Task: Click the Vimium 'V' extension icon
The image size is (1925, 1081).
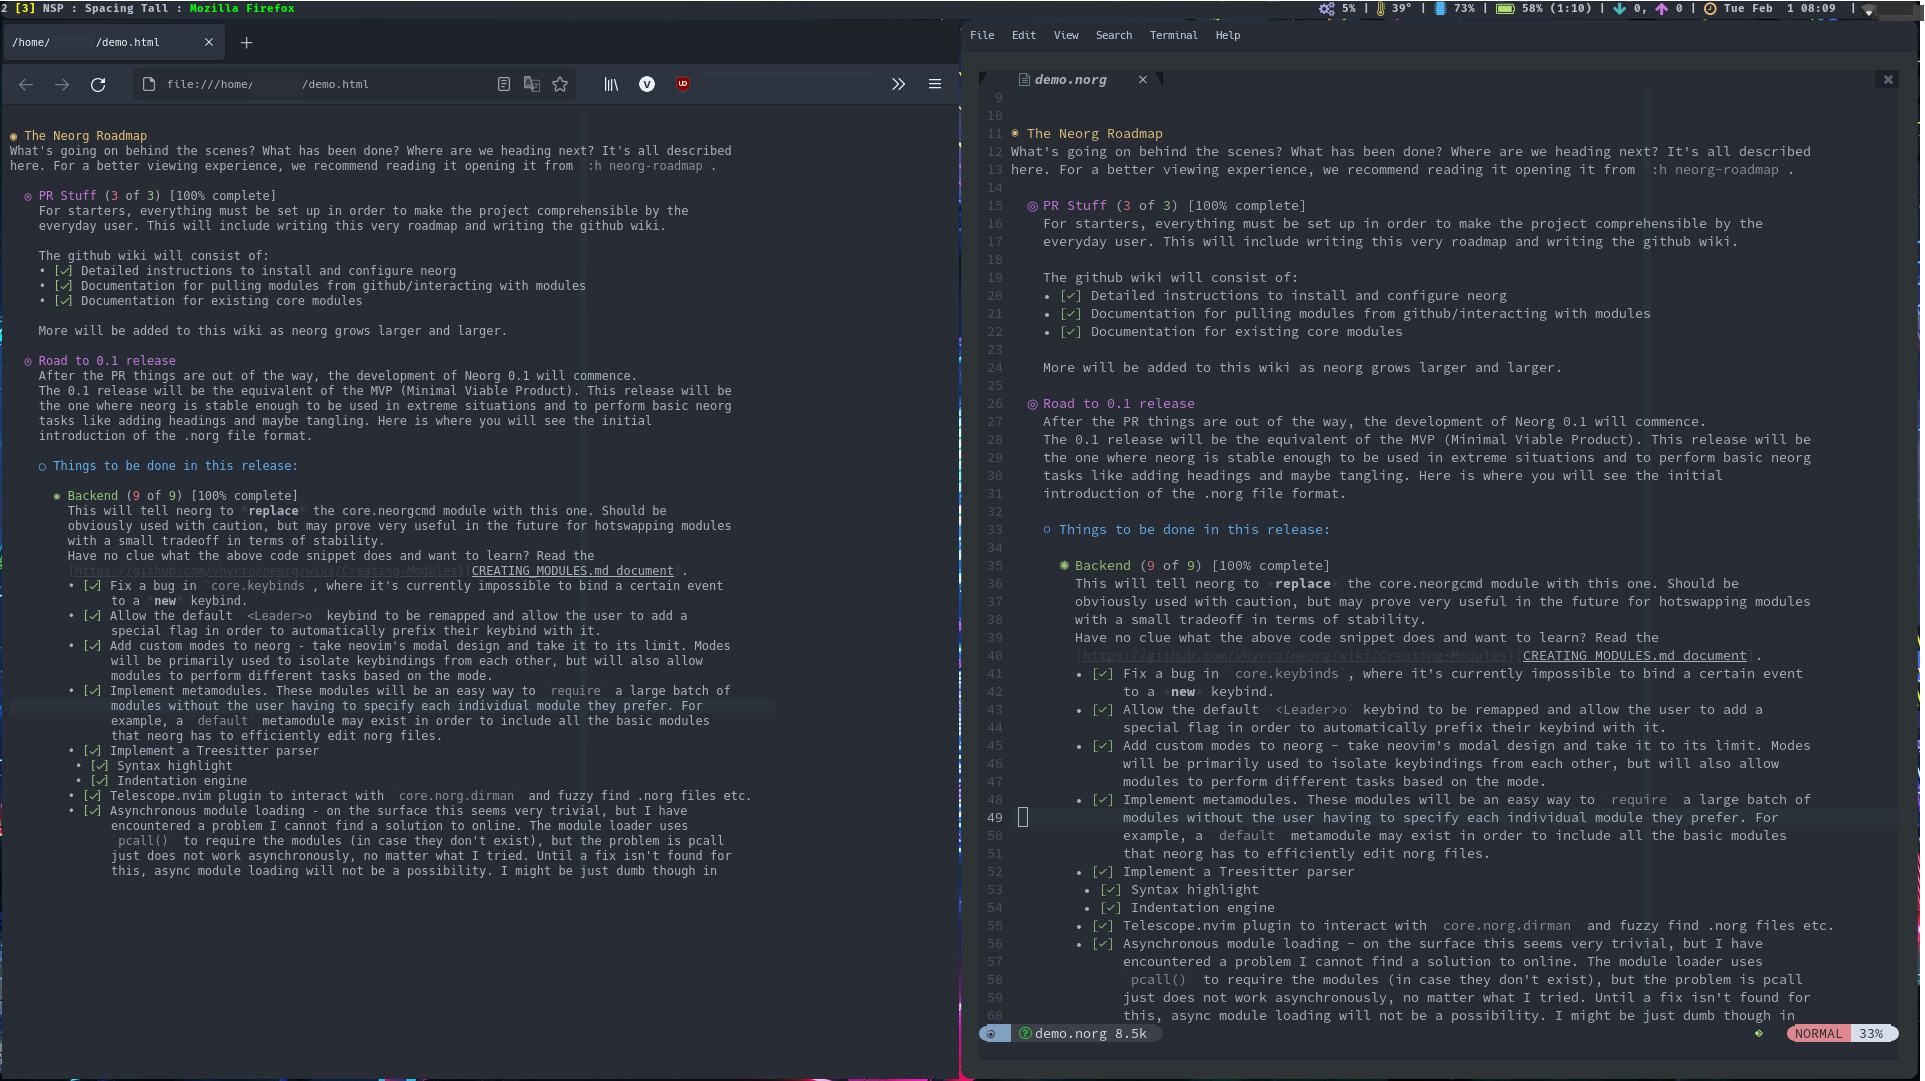Action: tap(647, 85)
